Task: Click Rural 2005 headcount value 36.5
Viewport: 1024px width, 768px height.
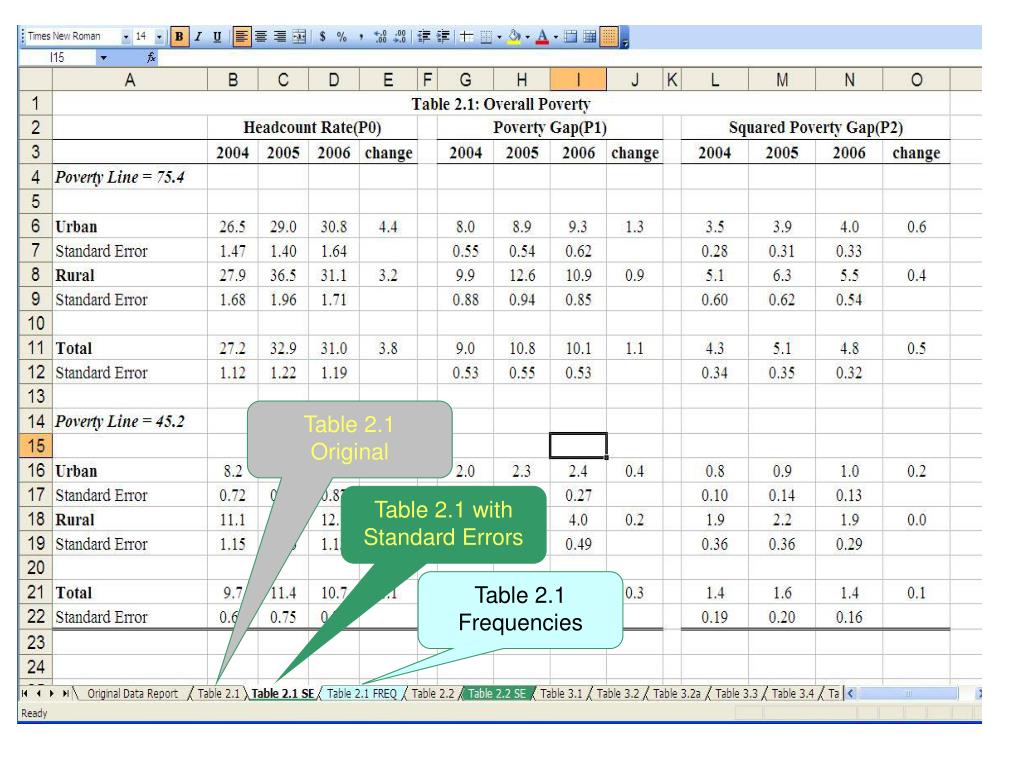Action: click(x=283, y=275)
